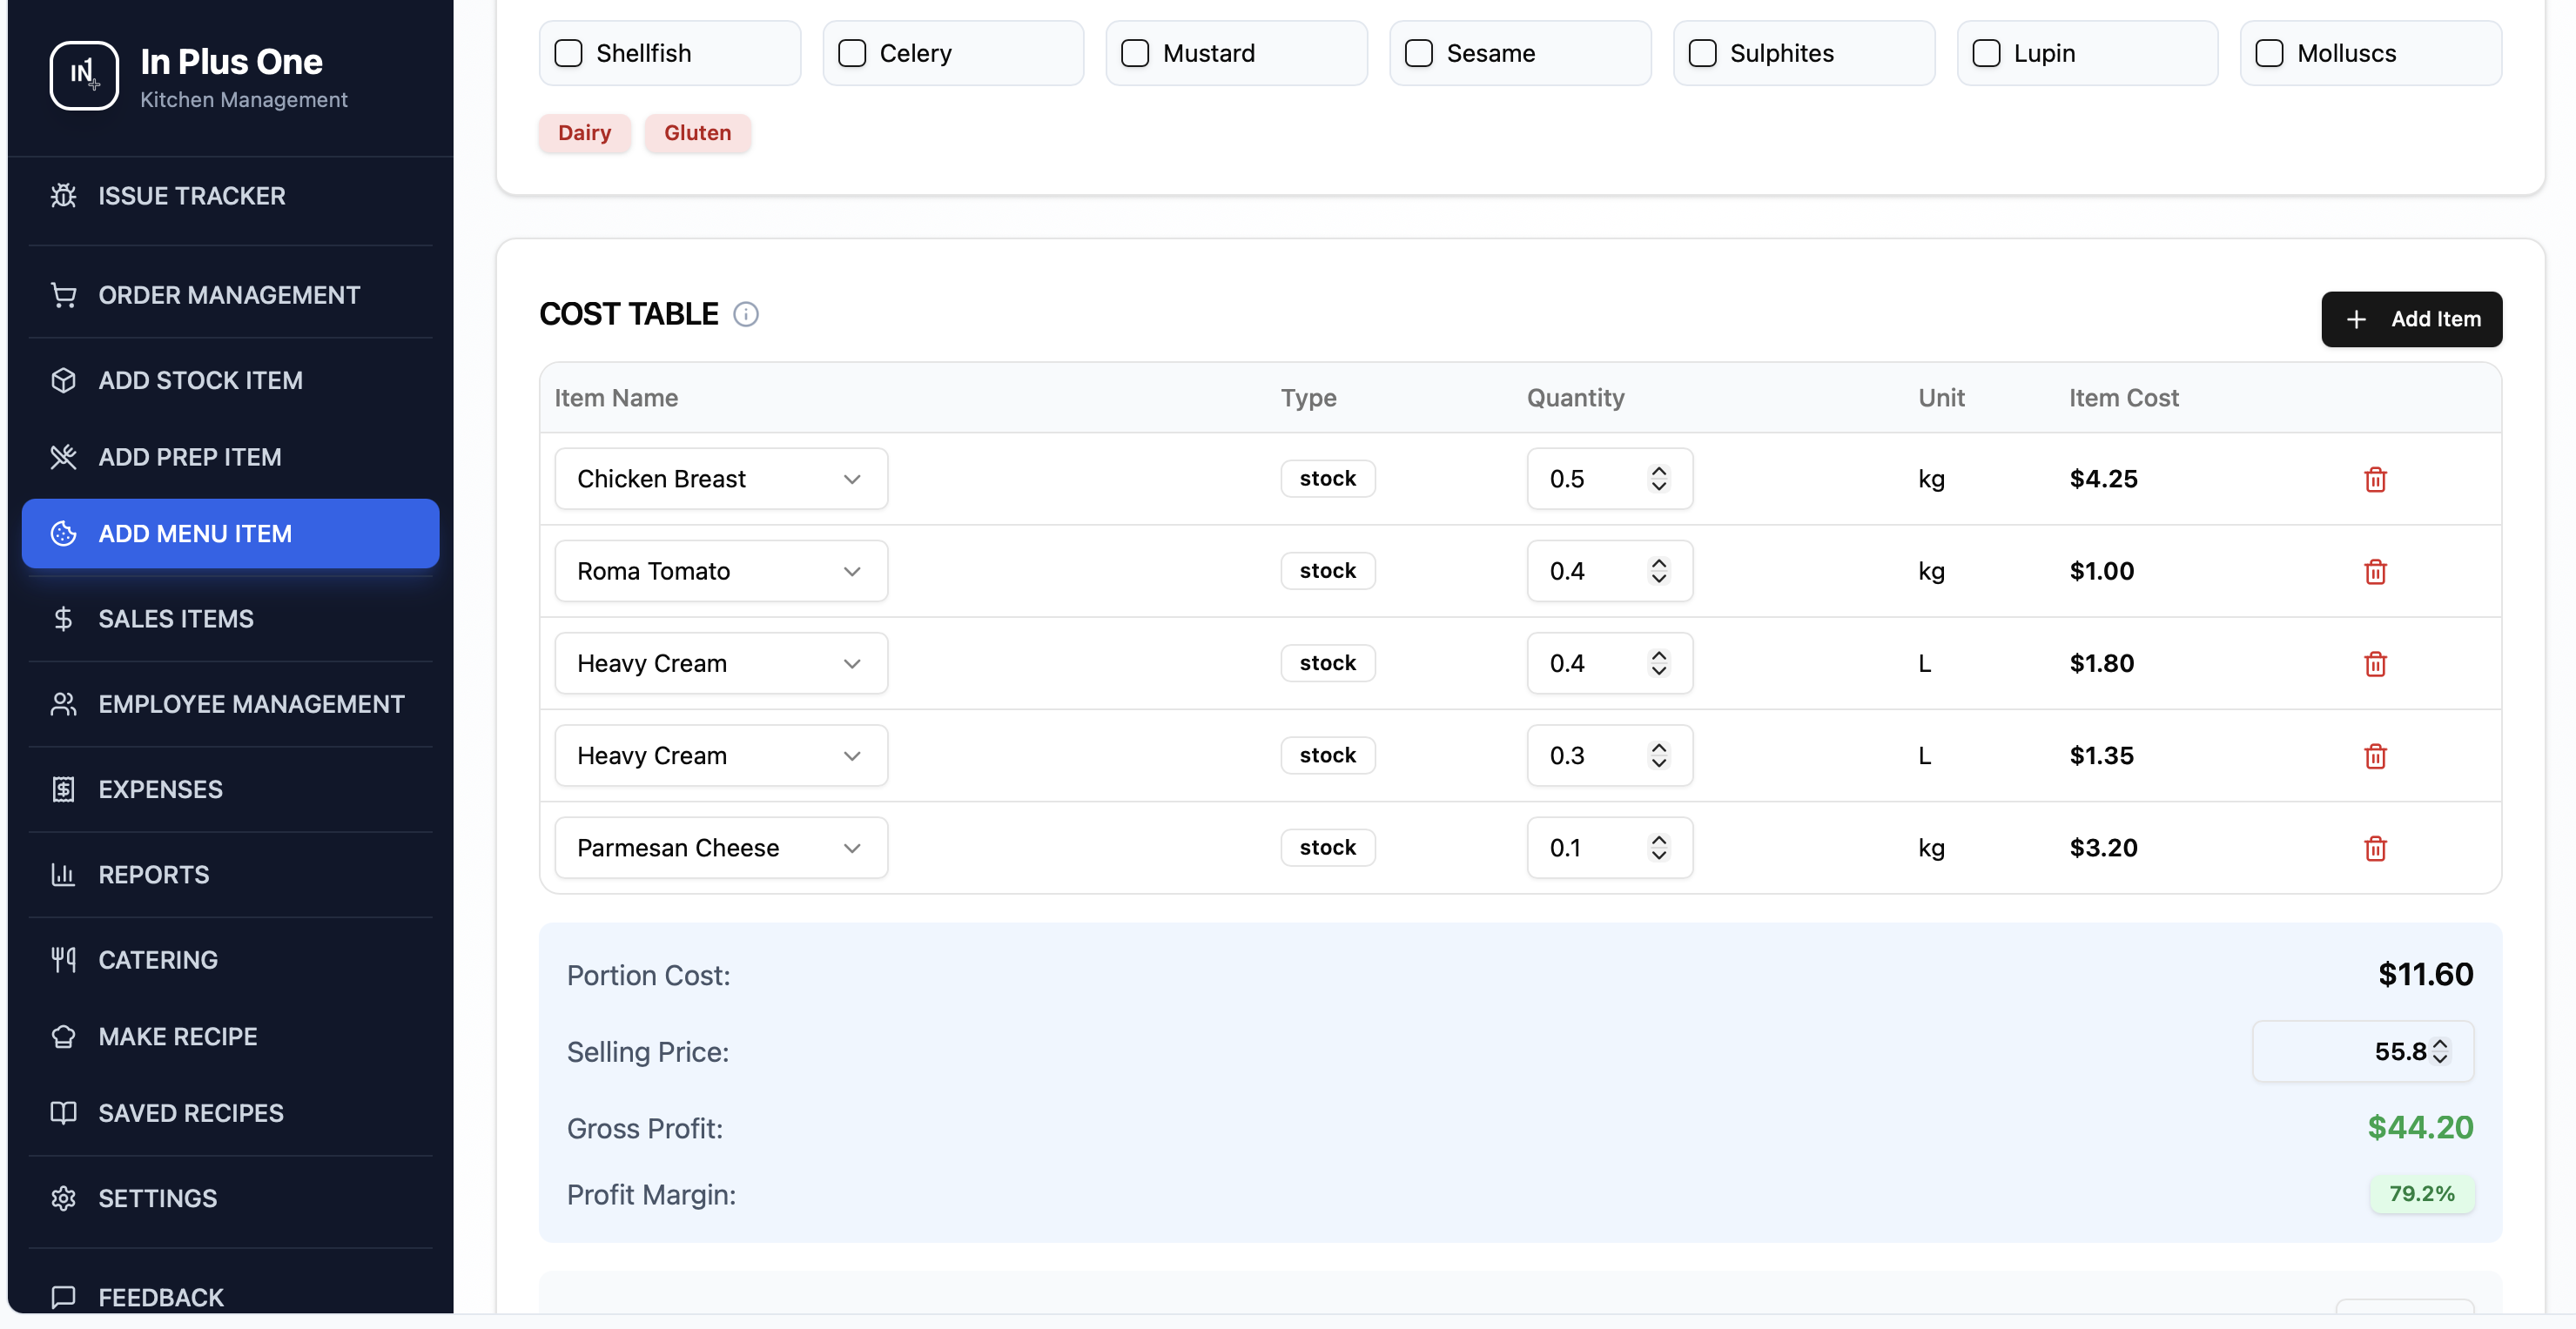
Task: Go to Sales Items in sidebar
Action: point(176,619)
